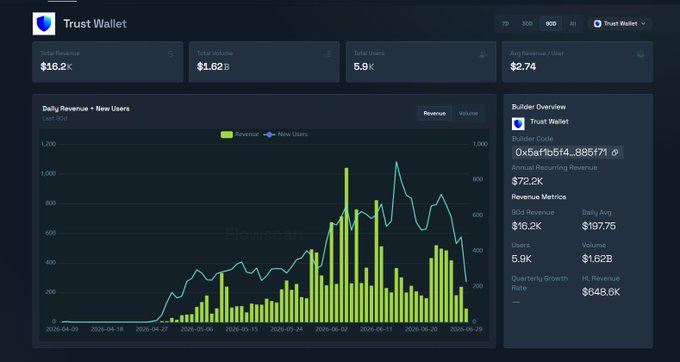Viewport: 680px width, 362px height.
Task: Click the people icon in Total Users card
Action: [x=483, y=54]
